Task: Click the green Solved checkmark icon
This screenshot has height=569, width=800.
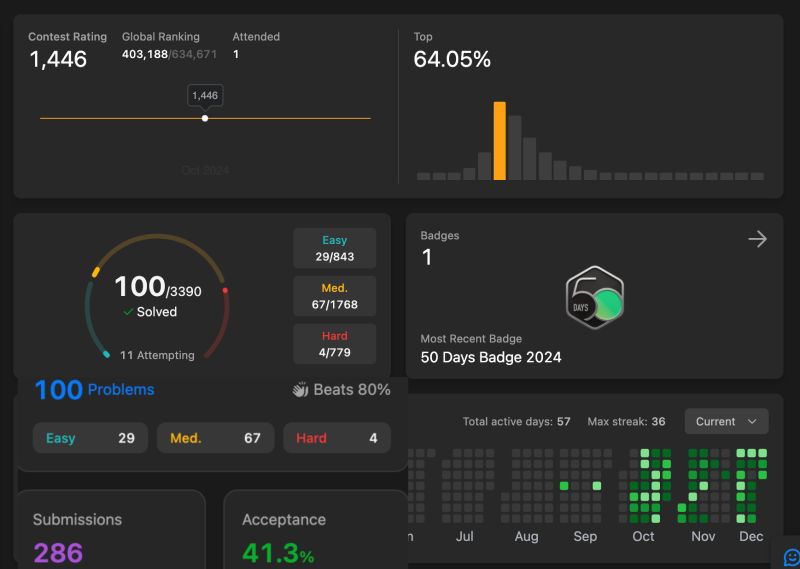Action: (128, 312)
